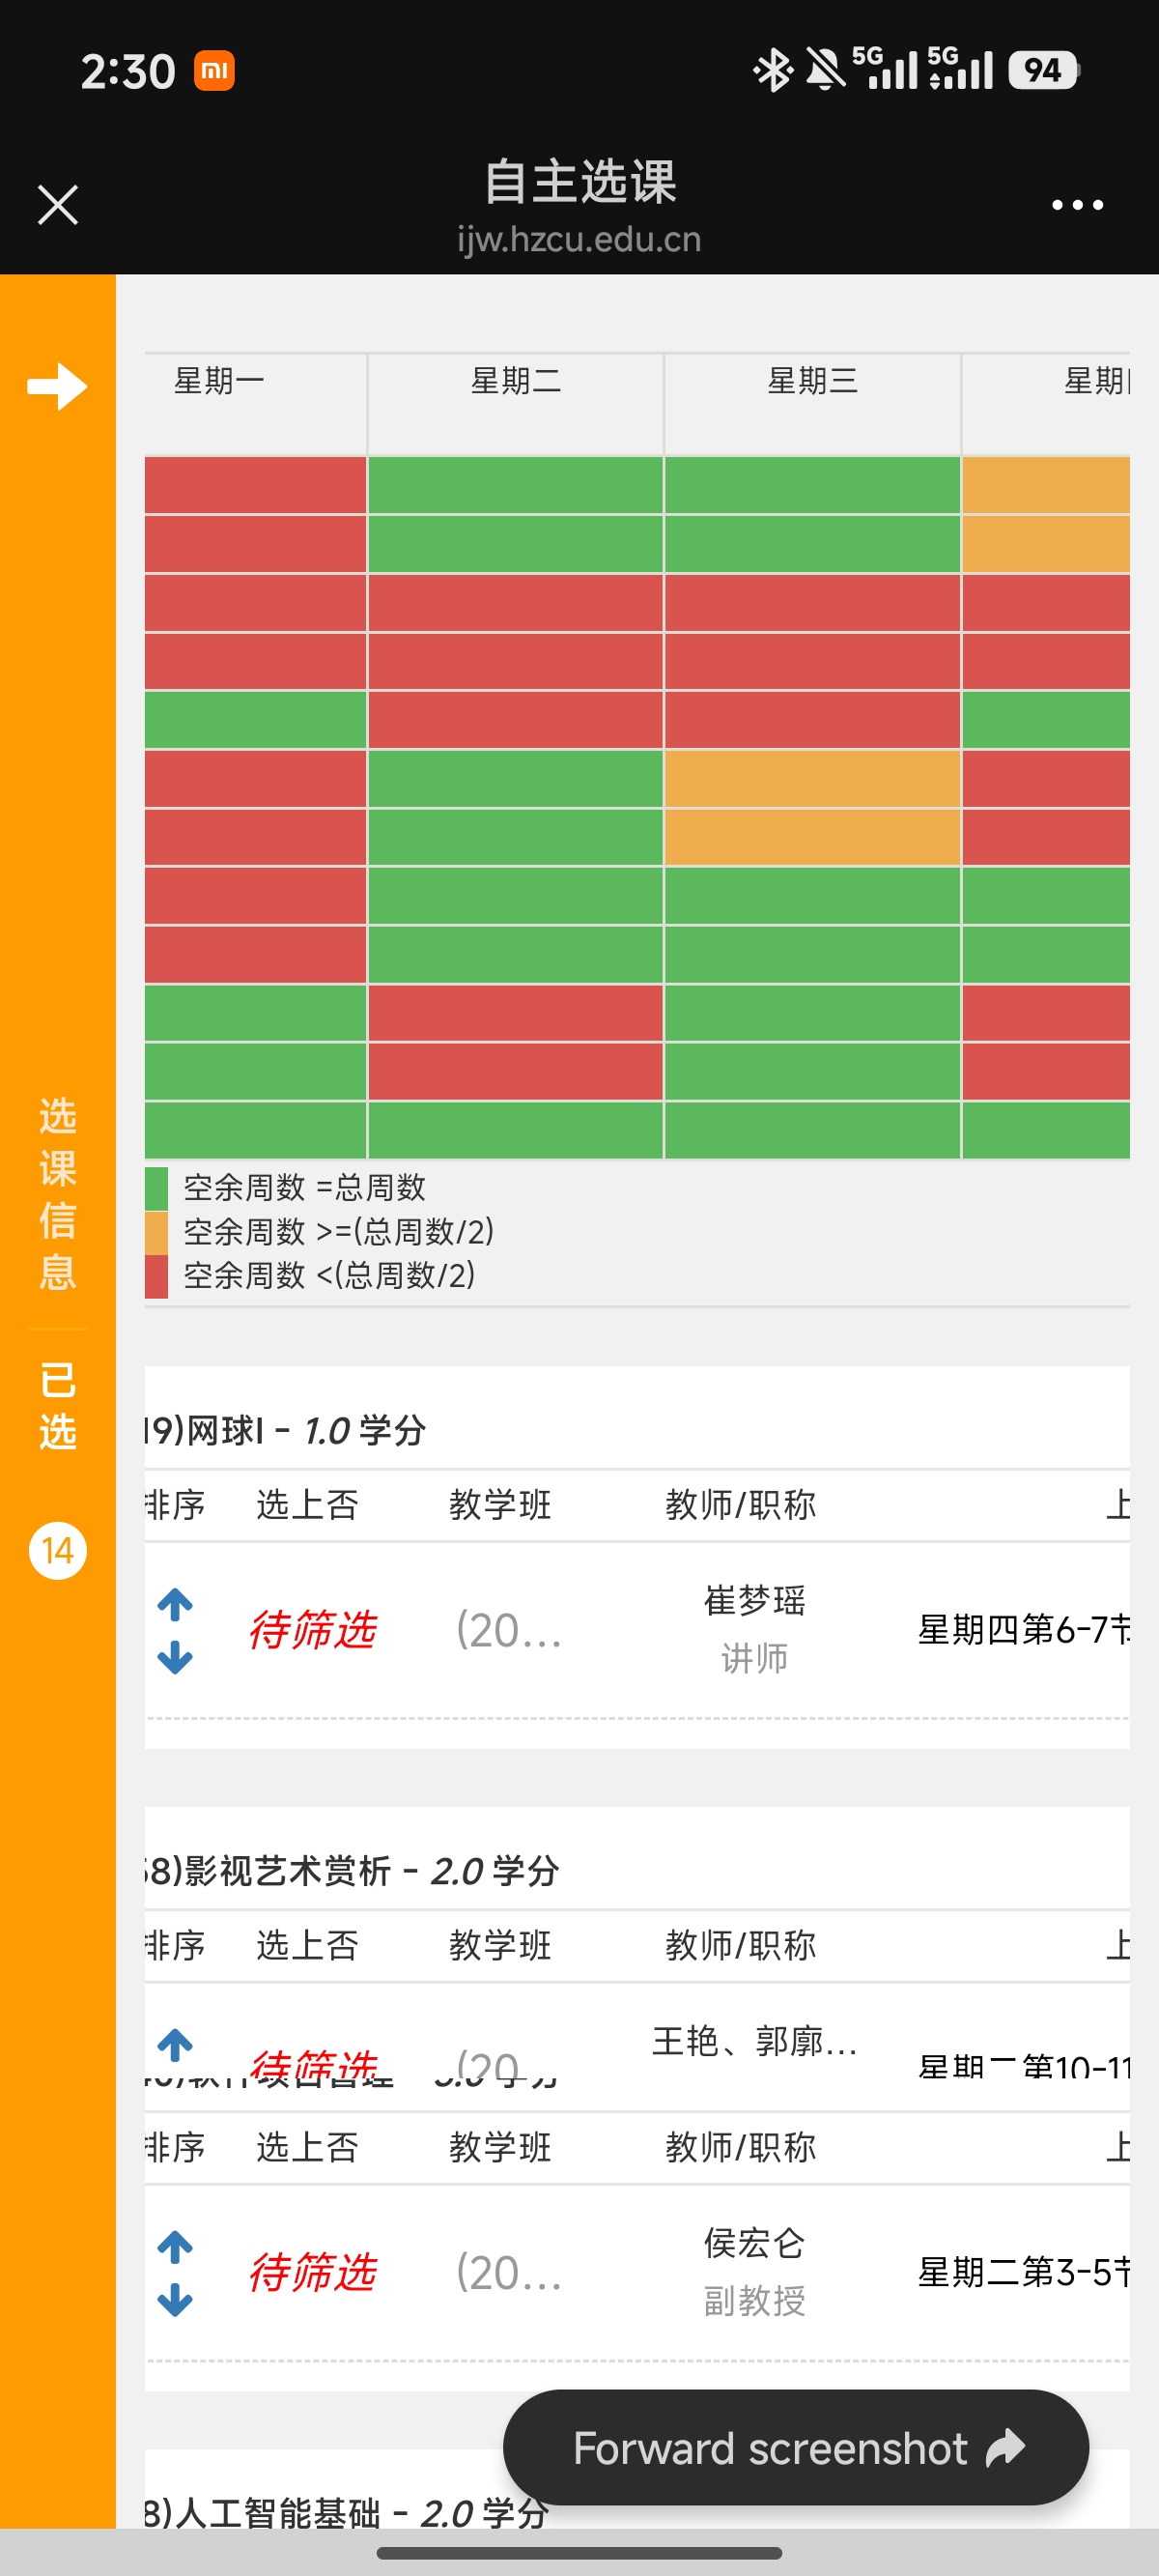Tap the Bluetooth status bar icon
Viewport: 1159px width, 2576px height.
click(772, 70)
